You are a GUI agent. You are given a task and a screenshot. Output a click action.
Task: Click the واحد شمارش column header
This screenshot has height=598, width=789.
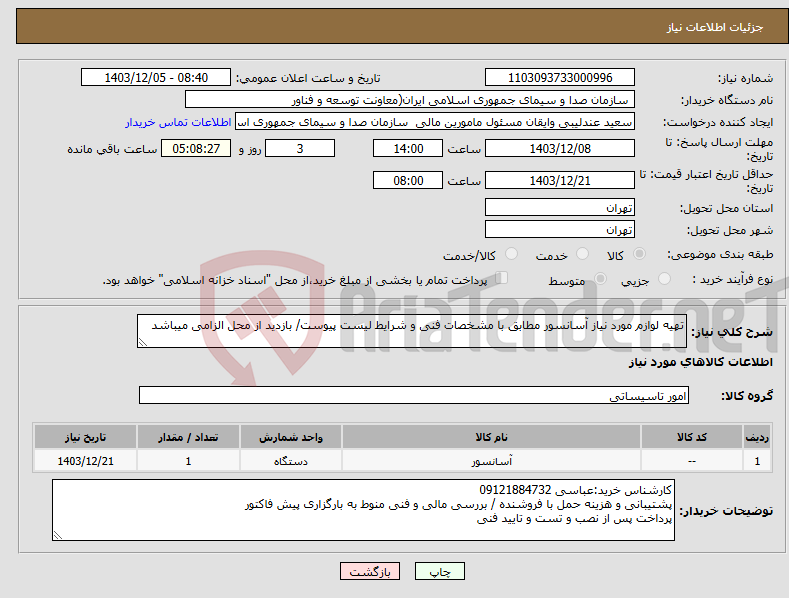[x=291, y=437]
